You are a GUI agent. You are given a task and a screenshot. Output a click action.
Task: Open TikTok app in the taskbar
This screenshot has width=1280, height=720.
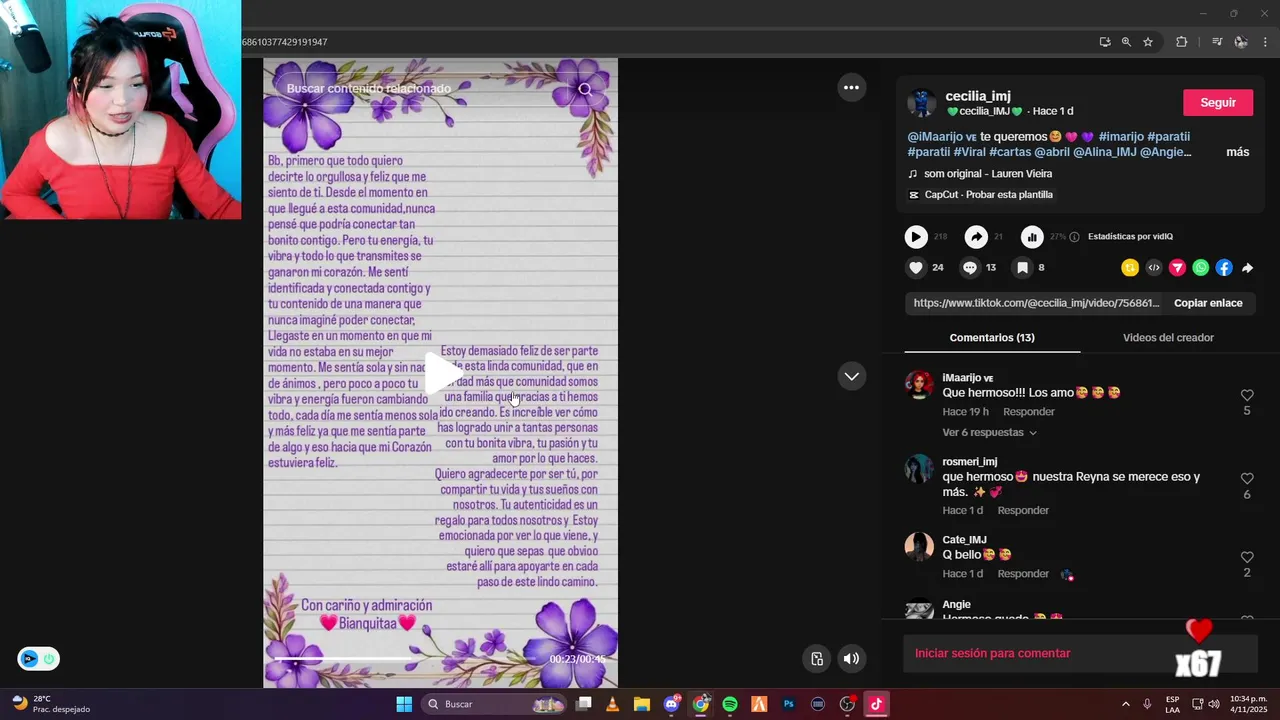[877, 704]
